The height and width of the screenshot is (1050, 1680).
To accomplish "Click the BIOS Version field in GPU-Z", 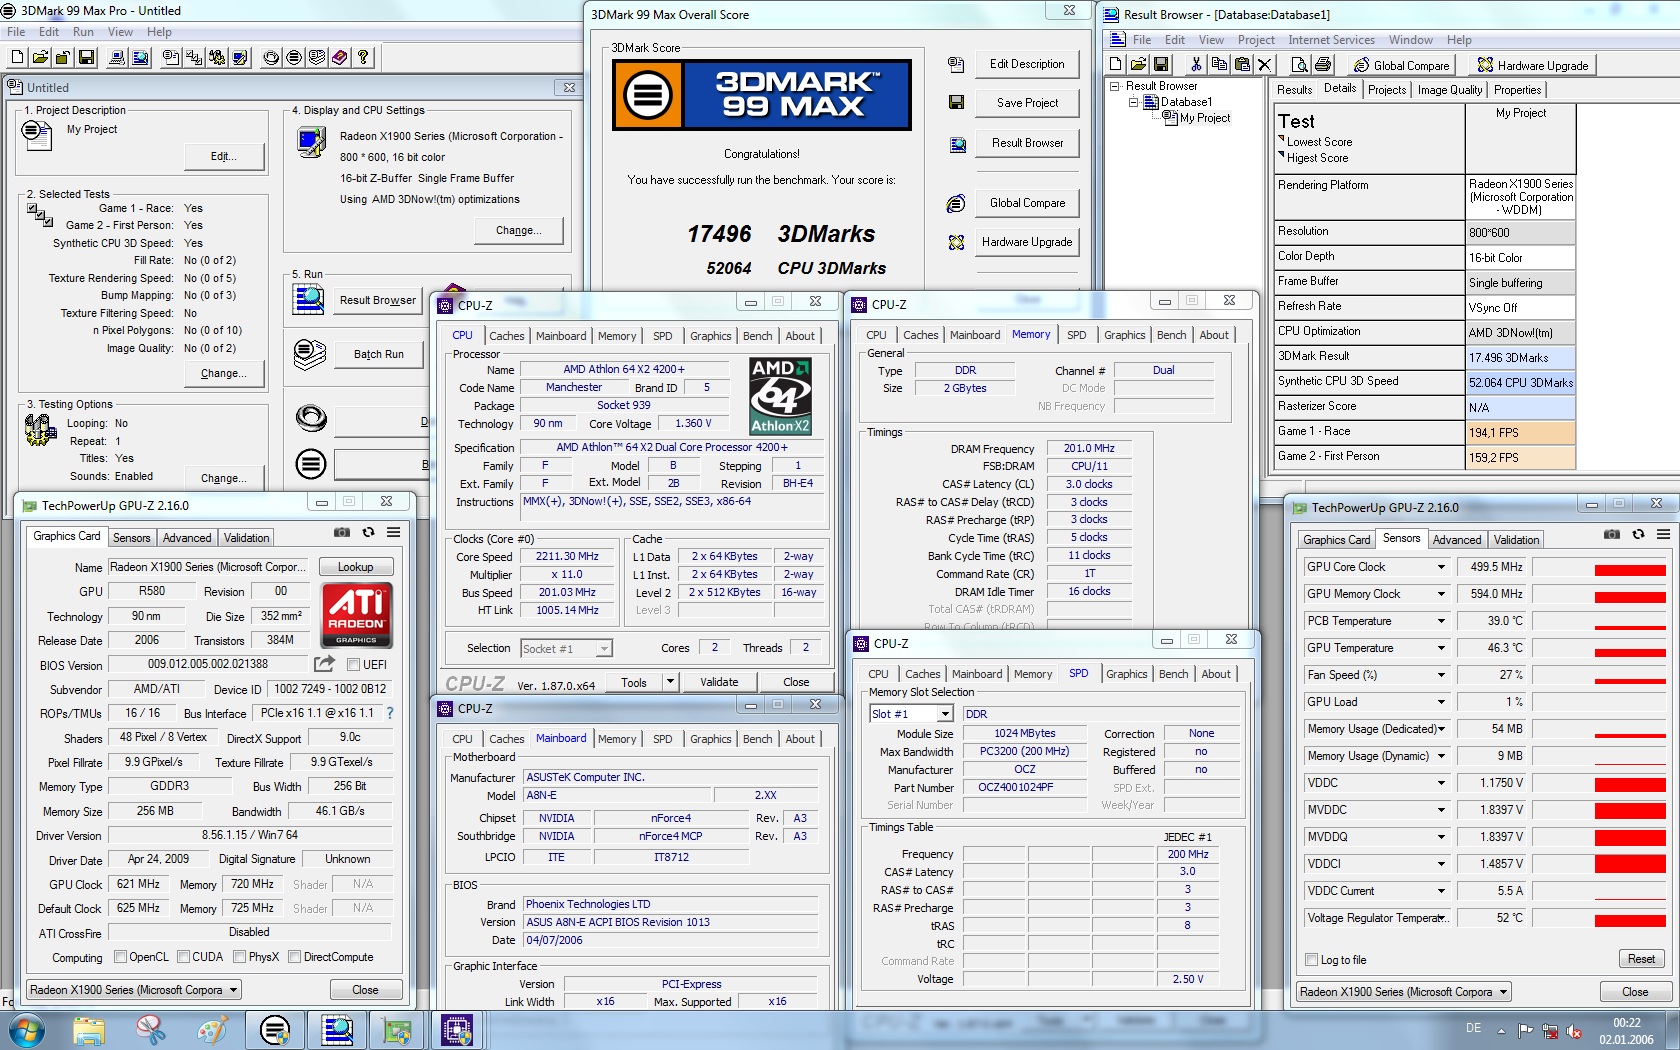I will 208,664.
